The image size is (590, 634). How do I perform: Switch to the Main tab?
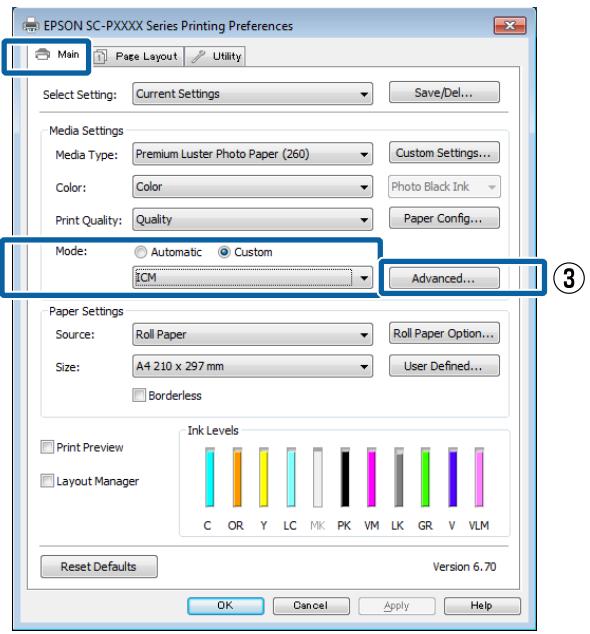tap(58, 55)
